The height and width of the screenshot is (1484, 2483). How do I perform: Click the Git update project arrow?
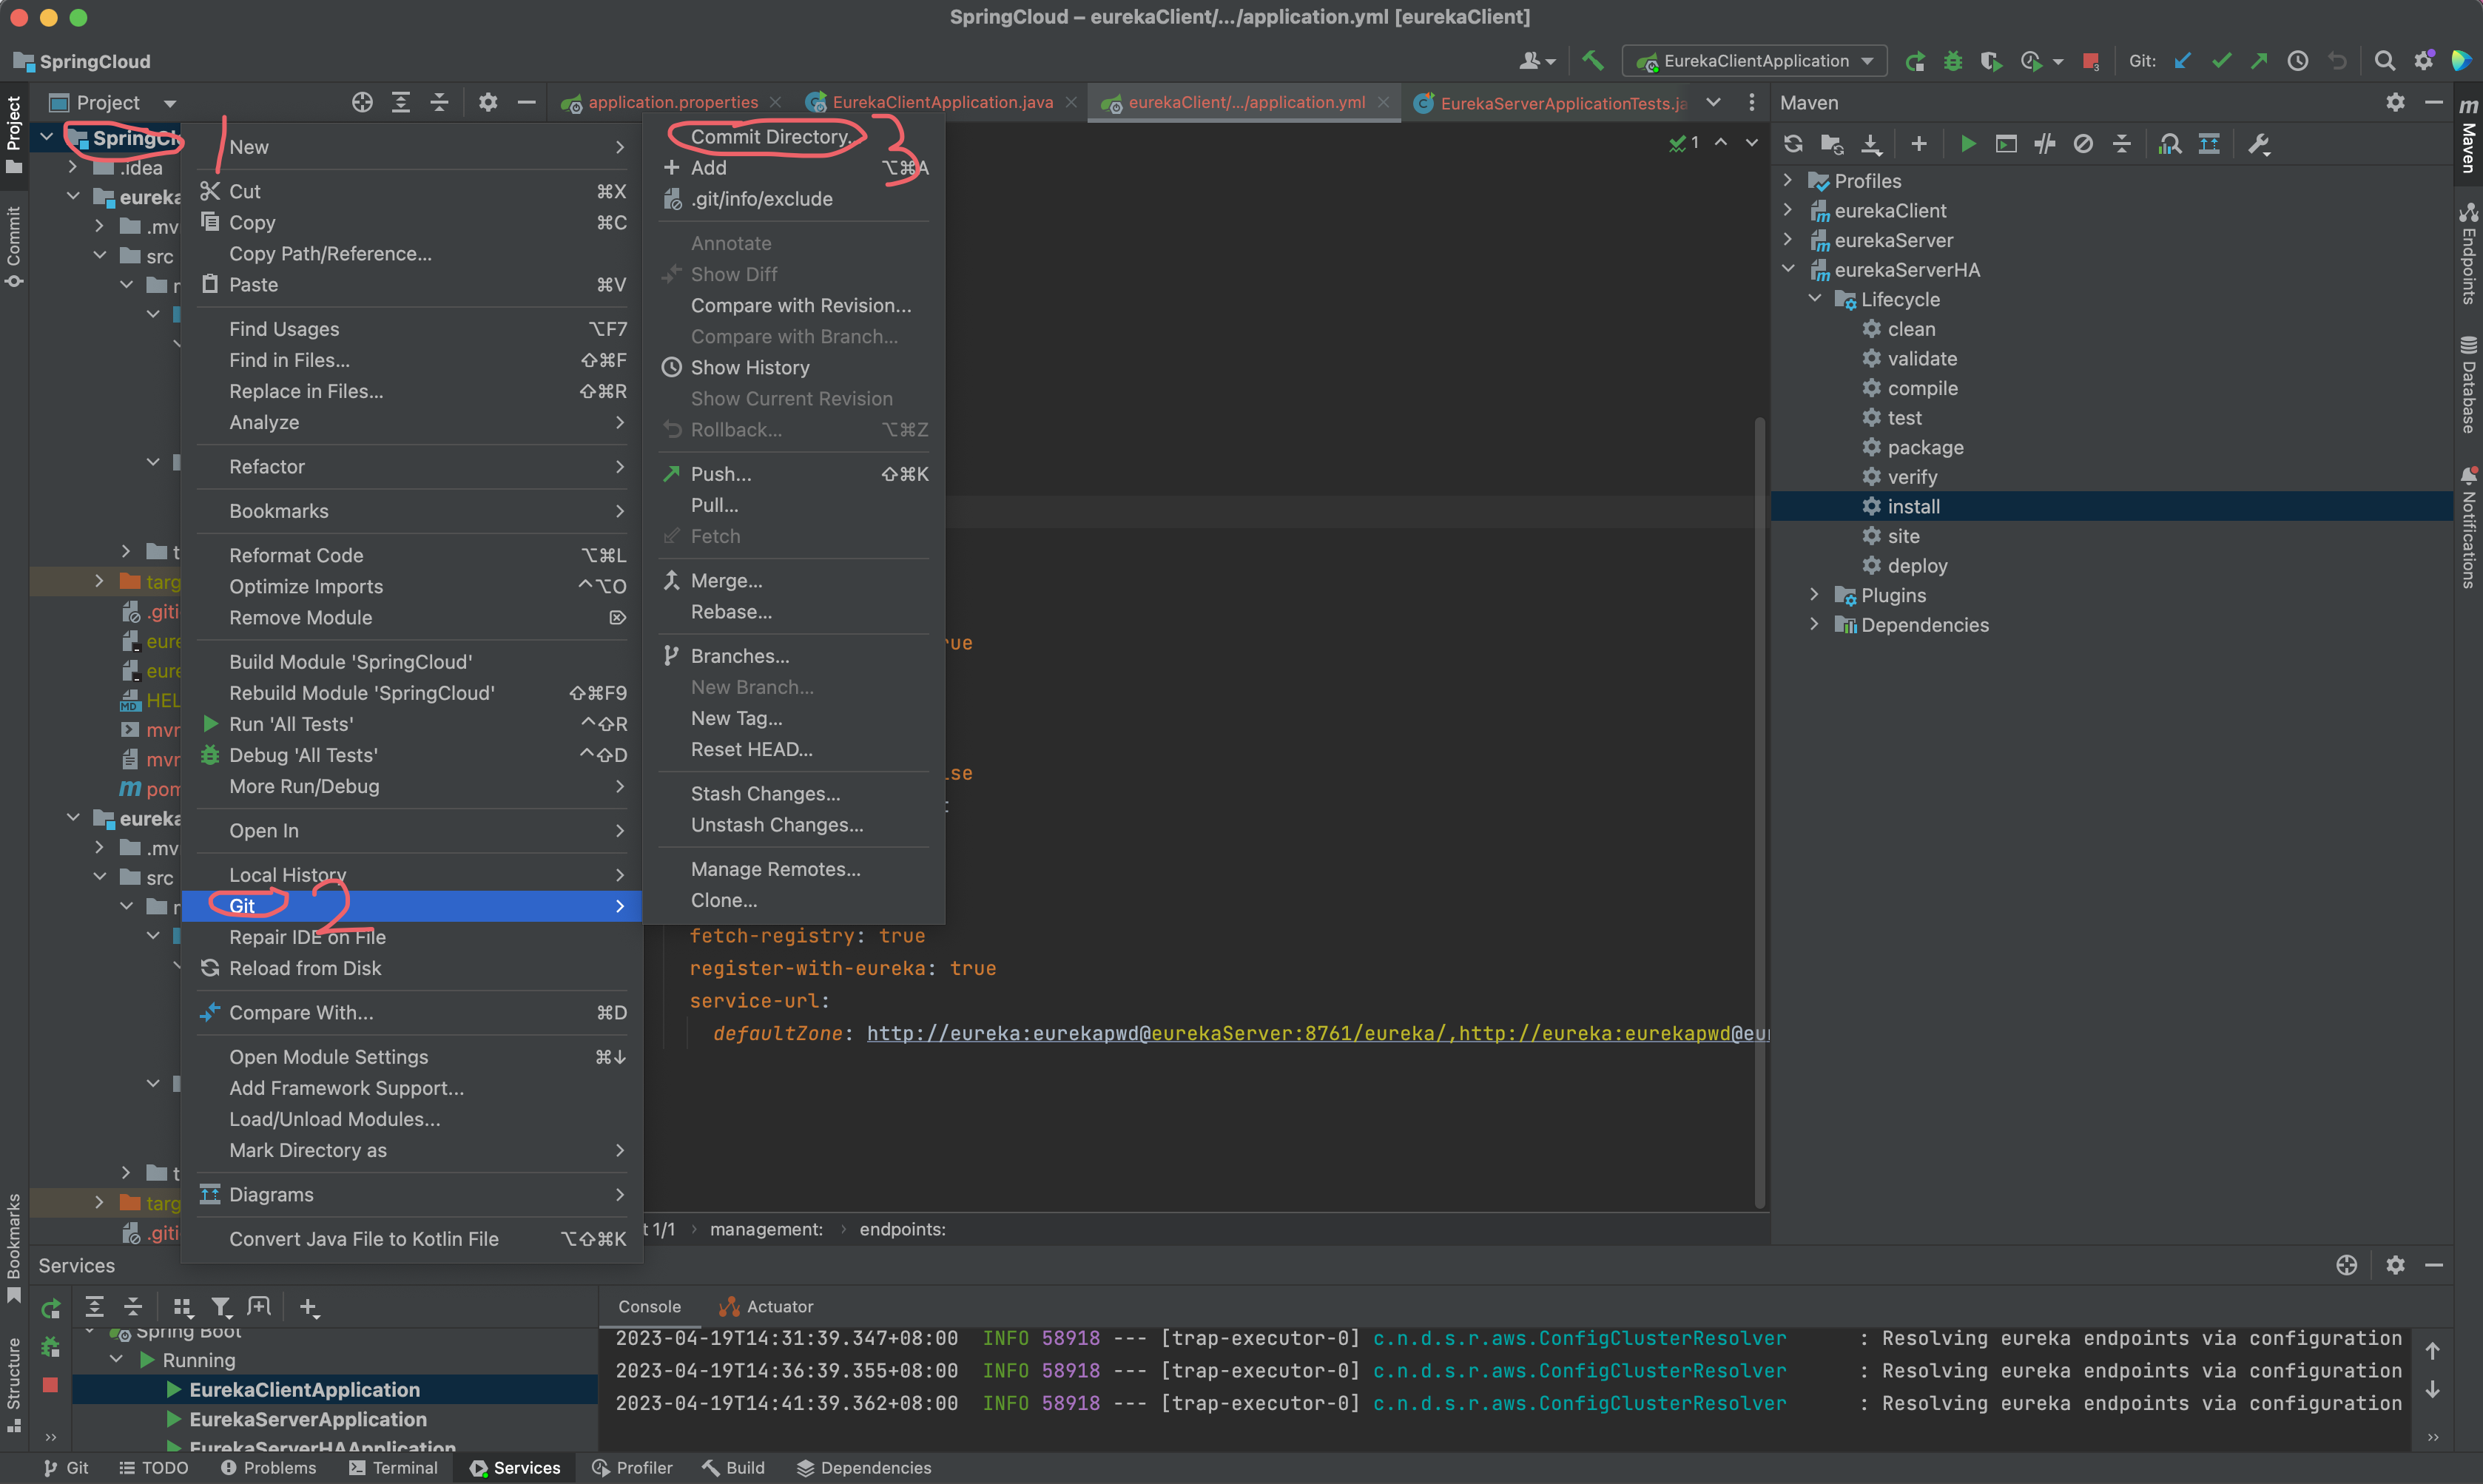[x=2183, y=61]
